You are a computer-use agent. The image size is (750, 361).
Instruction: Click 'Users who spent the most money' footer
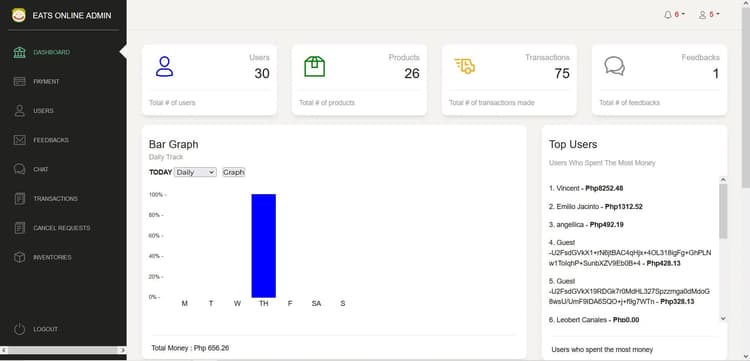602,350
